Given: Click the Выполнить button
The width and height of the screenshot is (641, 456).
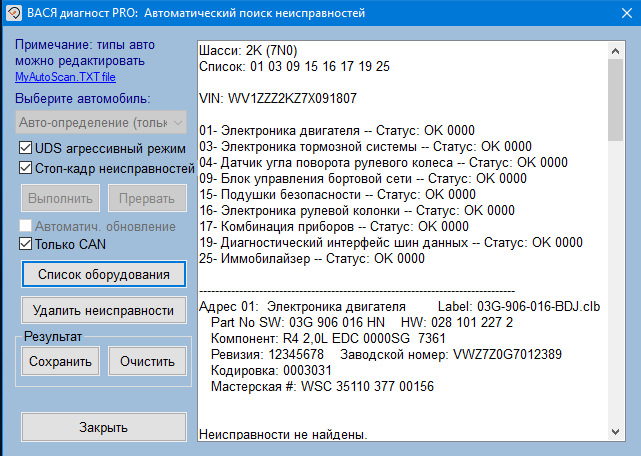Looking at the screenshot, I should [x=61, y=198].
